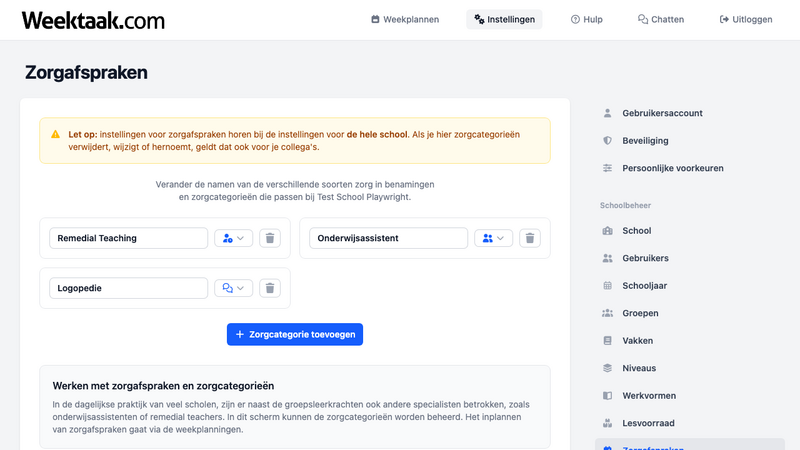Click the Schoolbeheer section label
The height and width of the screenshot is (450, 800).
point(625,206)
